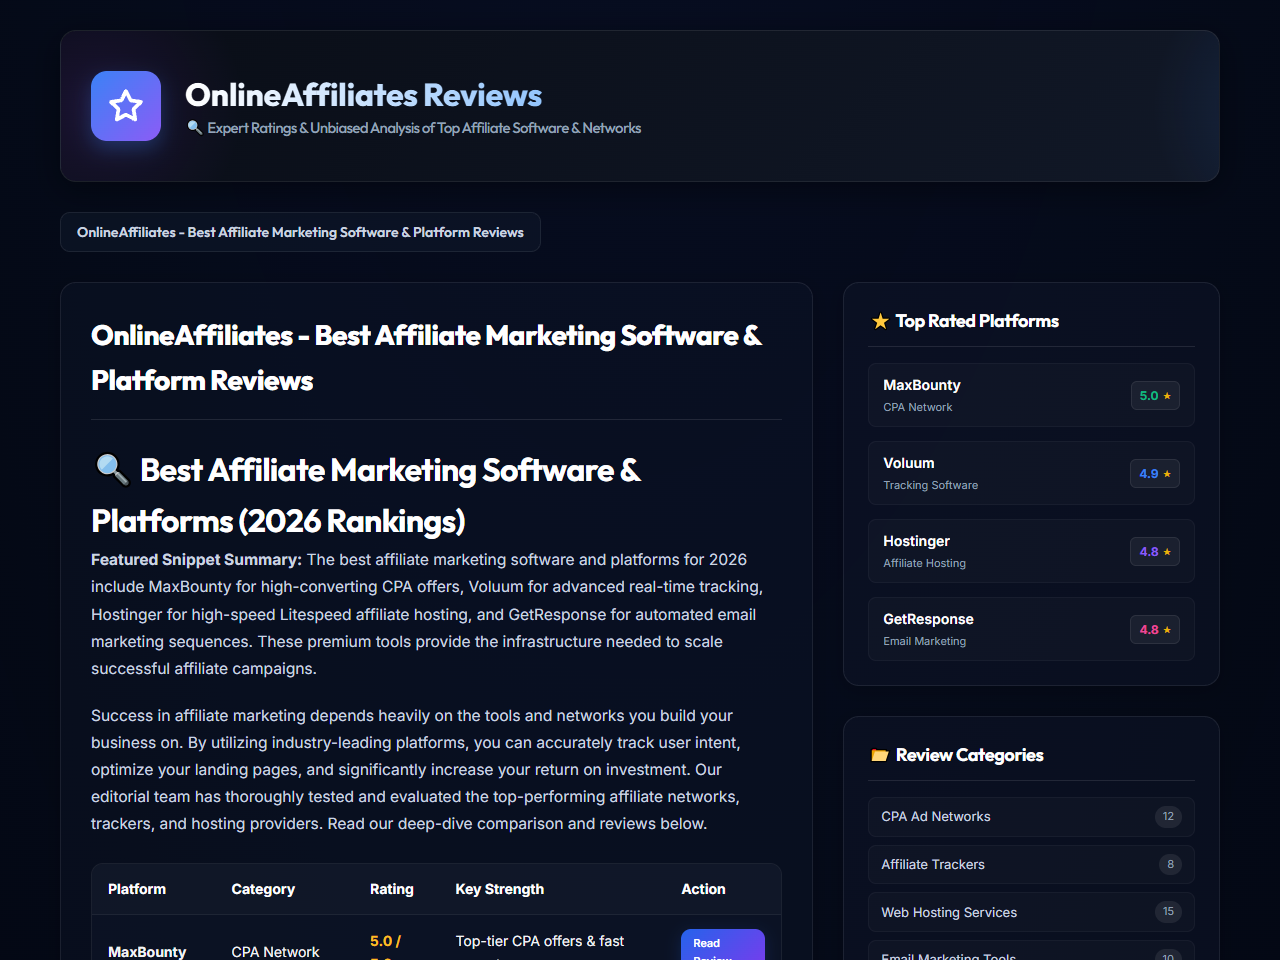This screenshot has width=1280, height=960.
Task: Click the magnifier icon beside the tagline
Action: (x=195, y=127)
